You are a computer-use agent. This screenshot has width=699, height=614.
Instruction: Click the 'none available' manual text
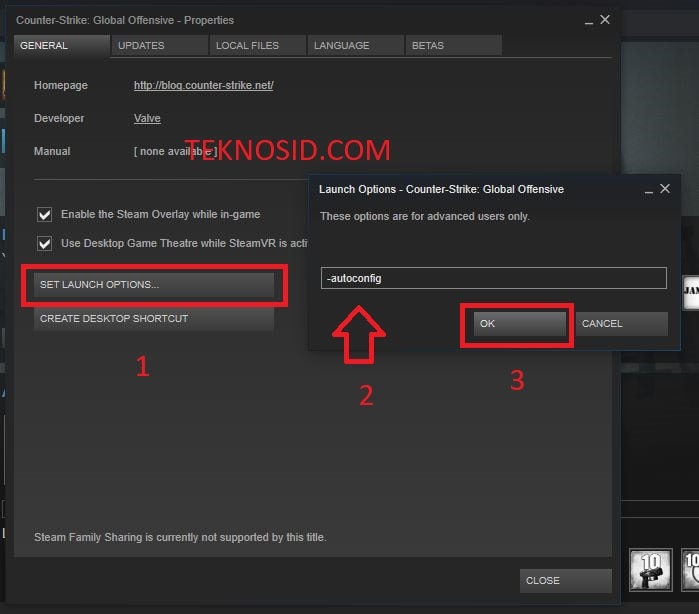pyautogui.click(x=175, y=152)
